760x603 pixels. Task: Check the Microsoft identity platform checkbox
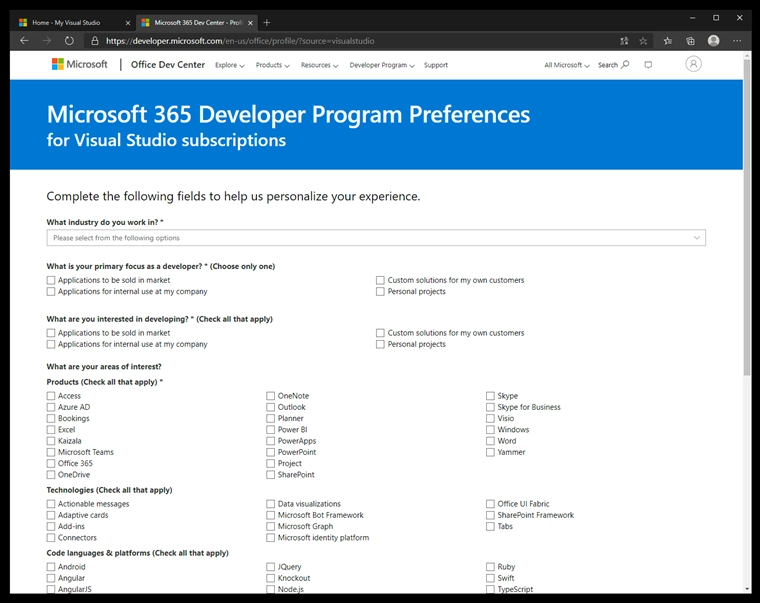tap(270, 538)
